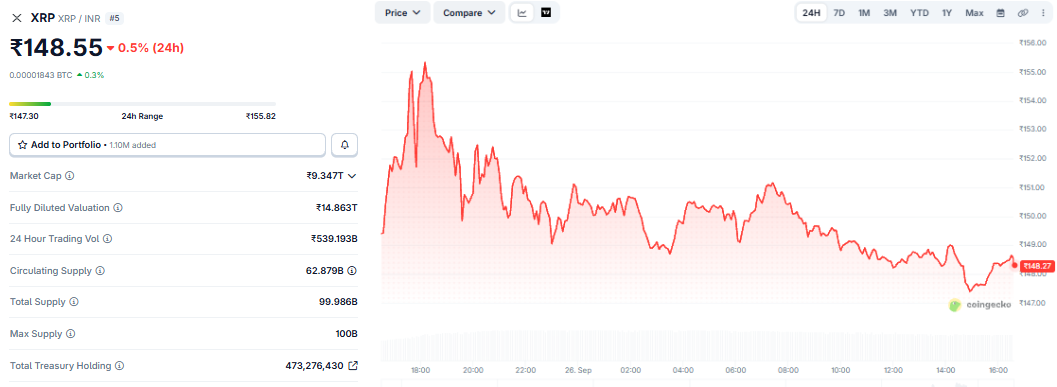The image size is (1057, 387).
Task: Open external link icon beside 473,276,430
Action: [x=353, y=365]
